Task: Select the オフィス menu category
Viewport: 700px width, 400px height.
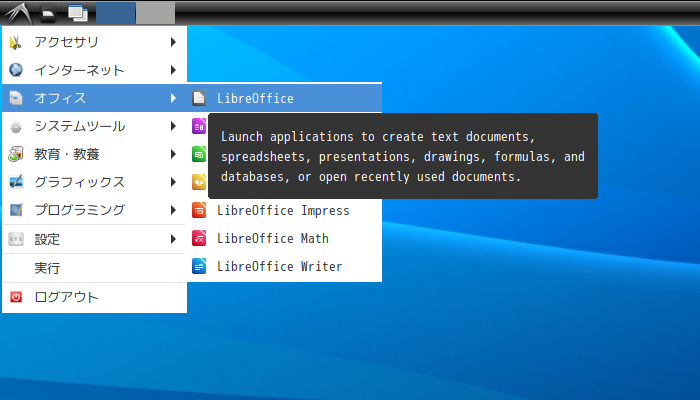Action: point(94,98)
